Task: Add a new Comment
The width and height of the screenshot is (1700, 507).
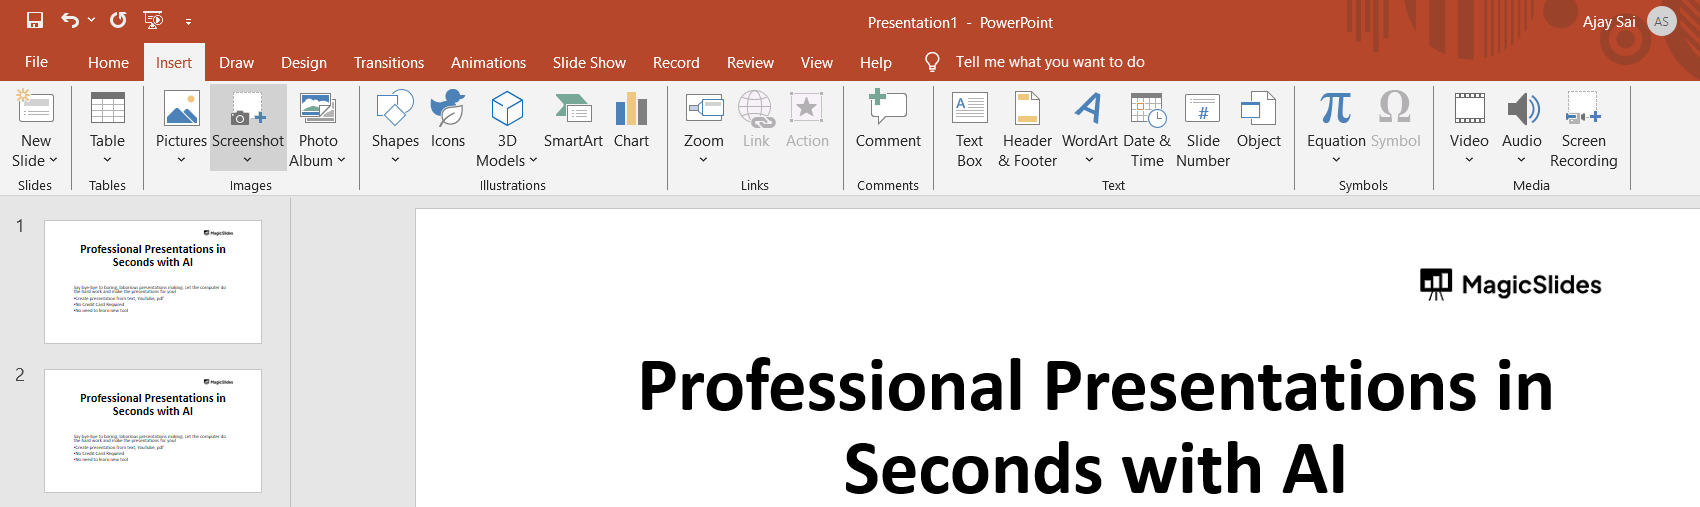Action: 888,120
